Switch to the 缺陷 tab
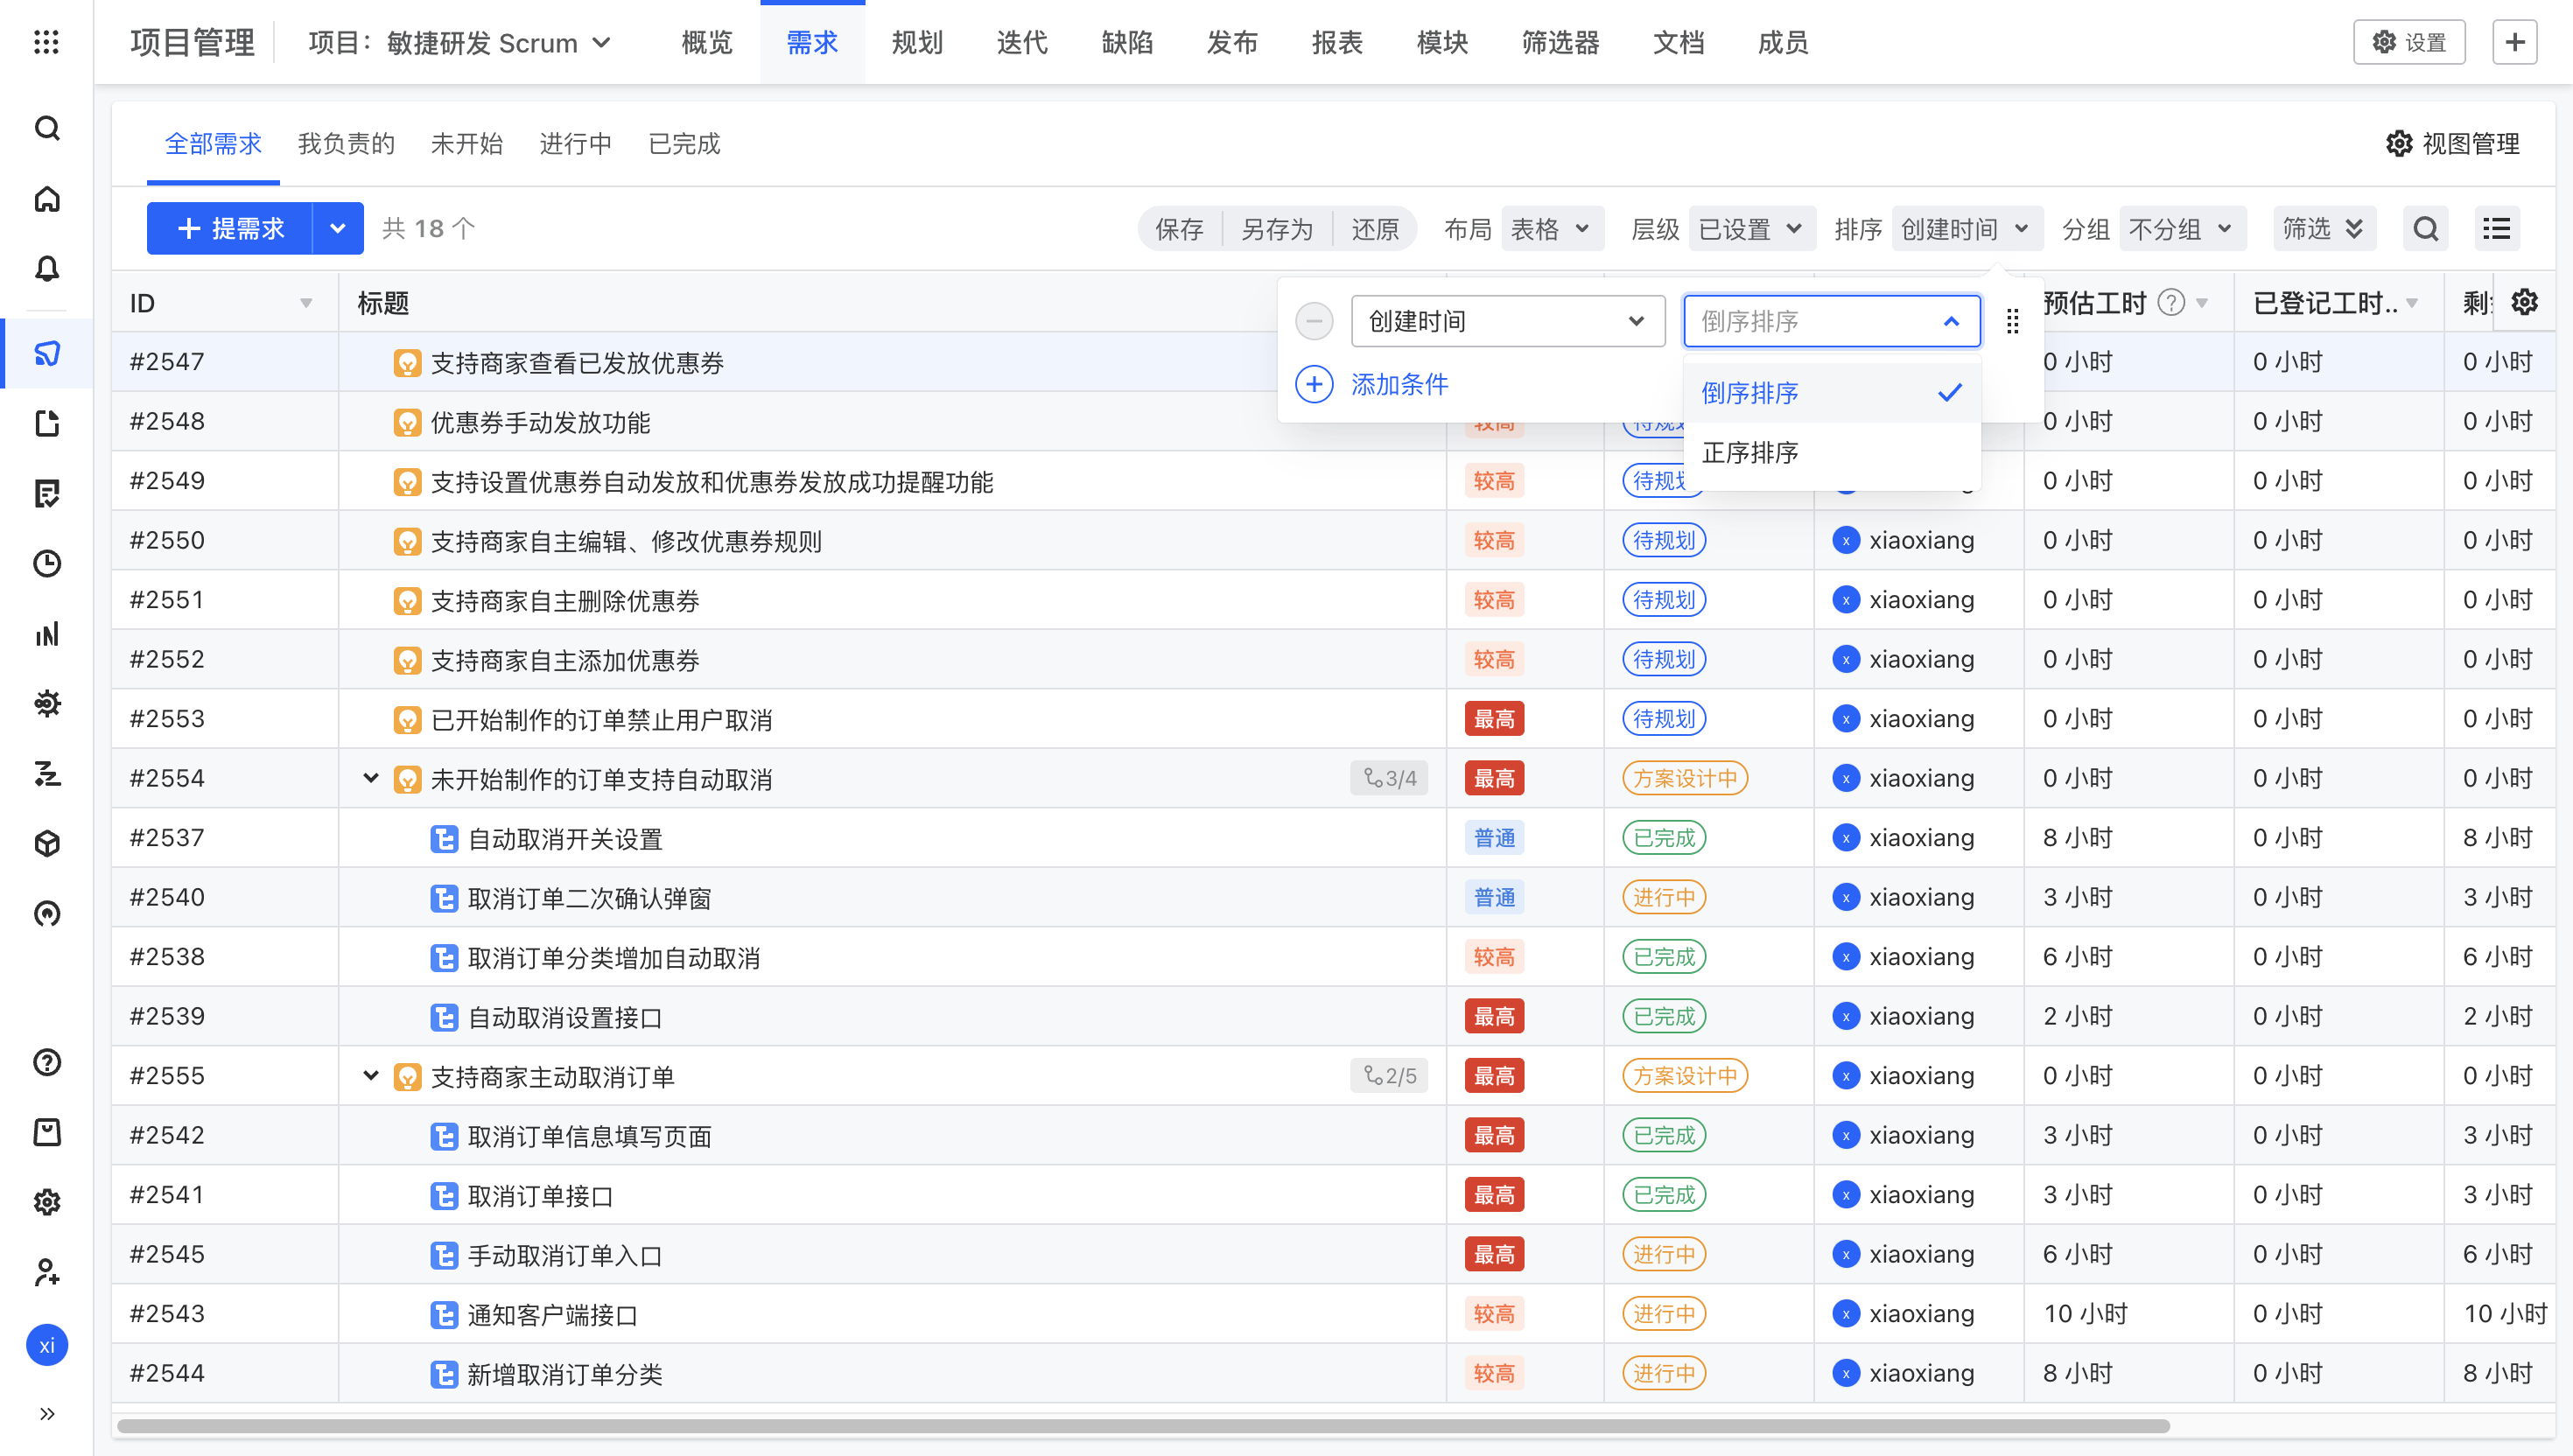 [1127, 43]
